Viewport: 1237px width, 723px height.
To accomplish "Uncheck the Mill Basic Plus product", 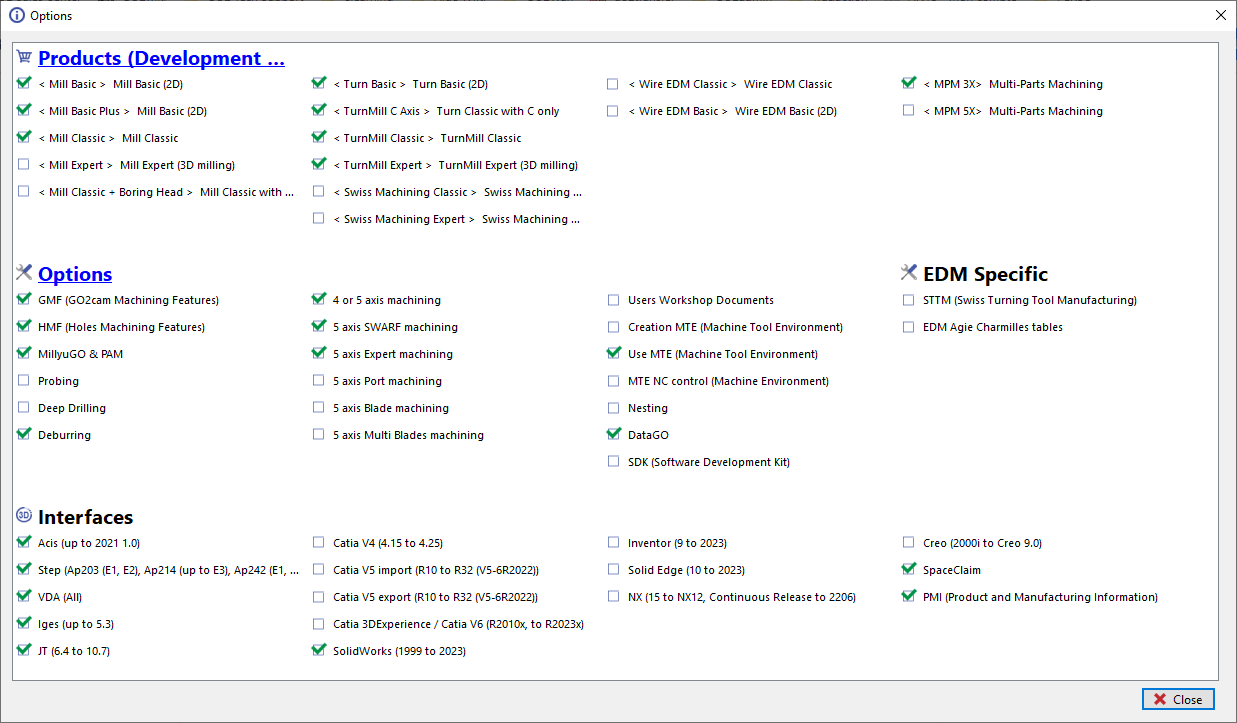I will tap(24, 111).
